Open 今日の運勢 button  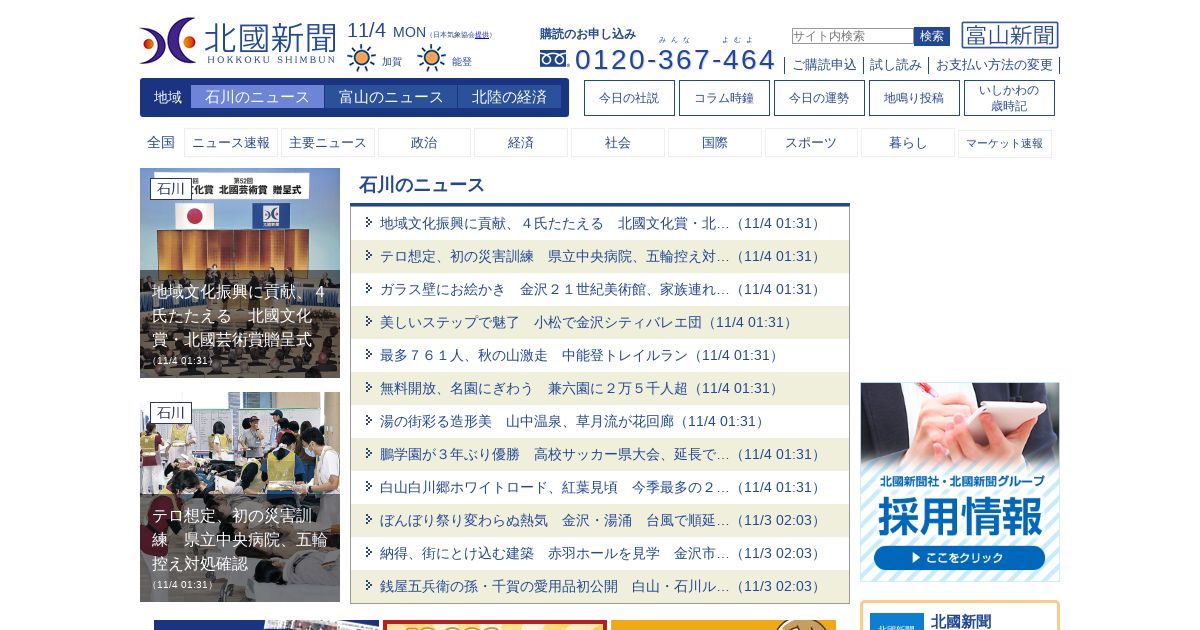pos(819,98)
